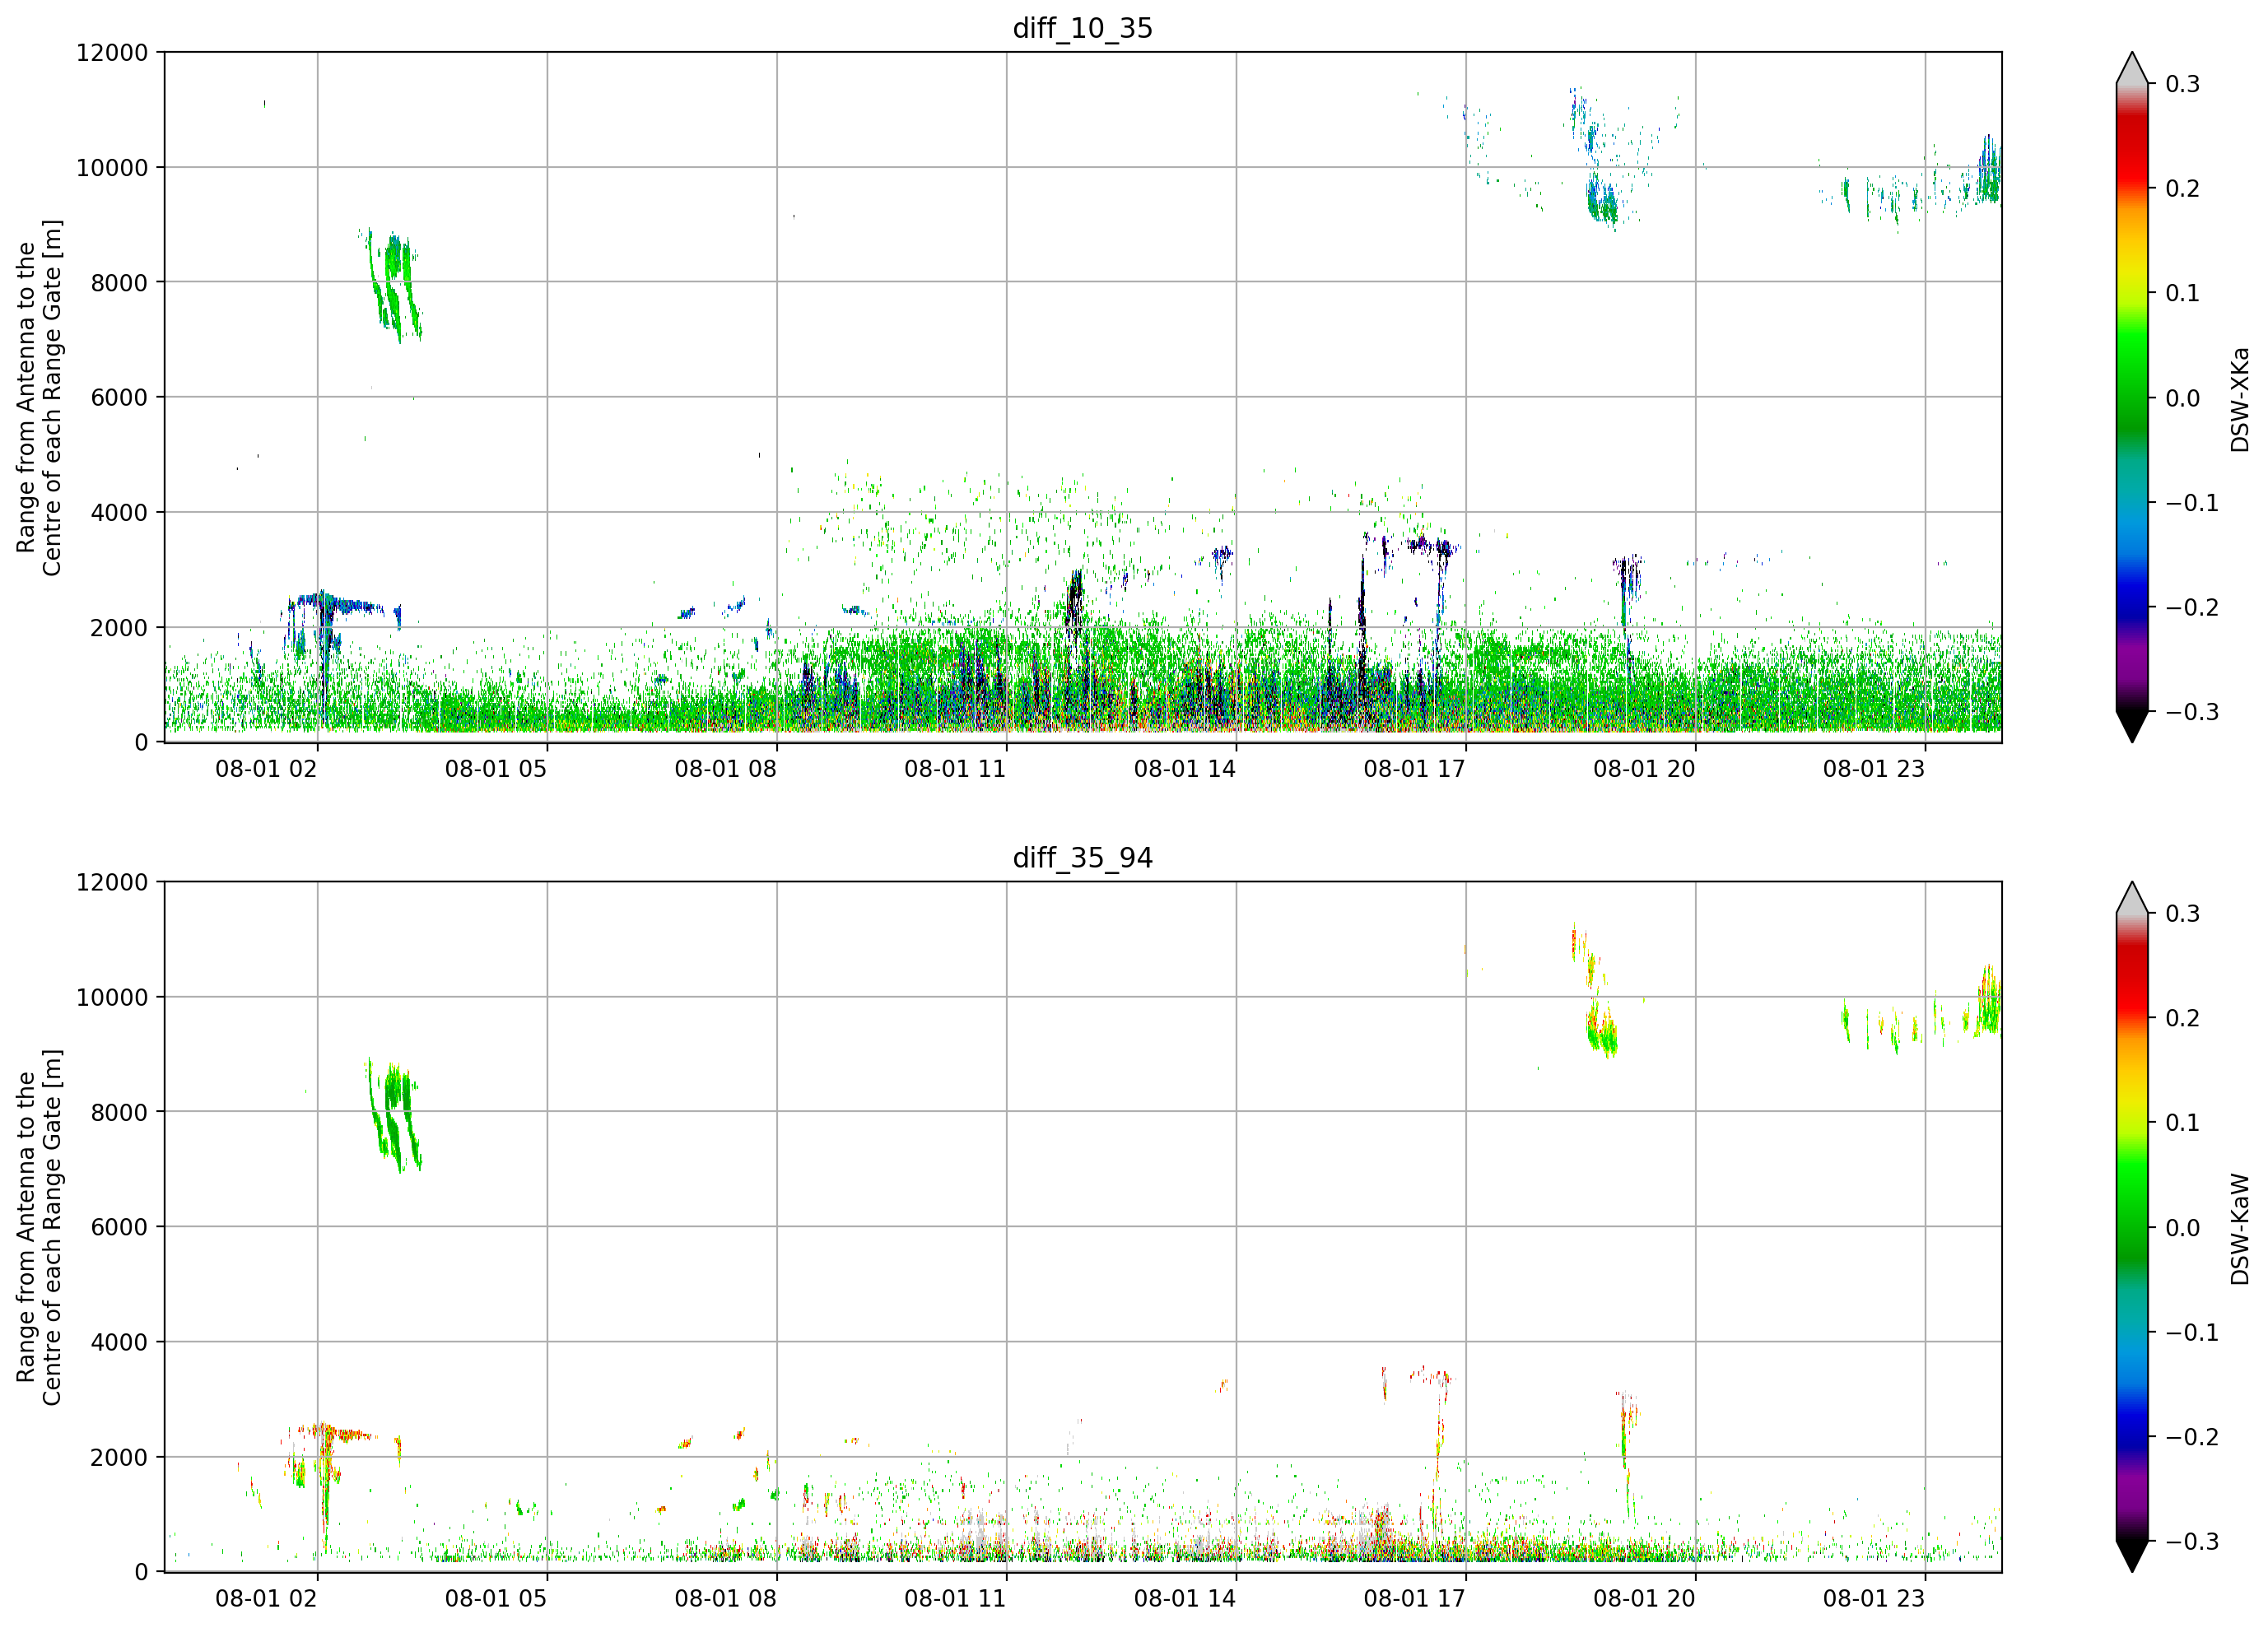The width and height of the screenshot is (2268, 1628).
Task: Click the '6000' y tick on diff_10_35
Action: pos(119,397)
